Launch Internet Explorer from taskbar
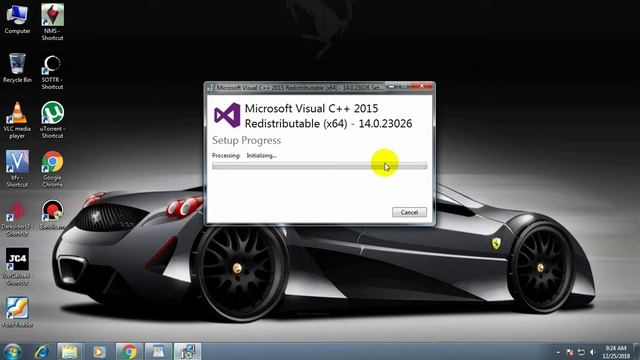The width and height of the screenshot is (640, 360). click(x=42, y=351)
